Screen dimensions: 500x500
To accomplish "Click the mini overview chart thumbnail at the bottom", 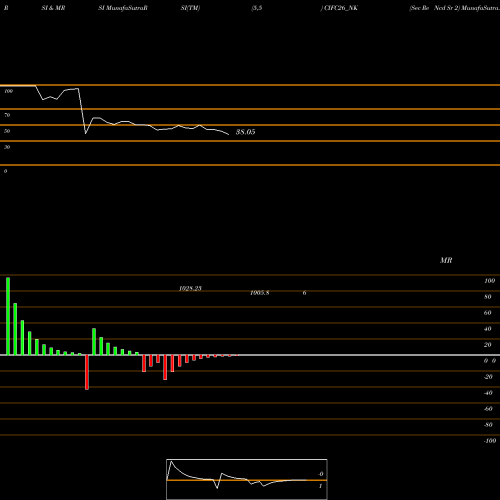I will coord(247,479).
